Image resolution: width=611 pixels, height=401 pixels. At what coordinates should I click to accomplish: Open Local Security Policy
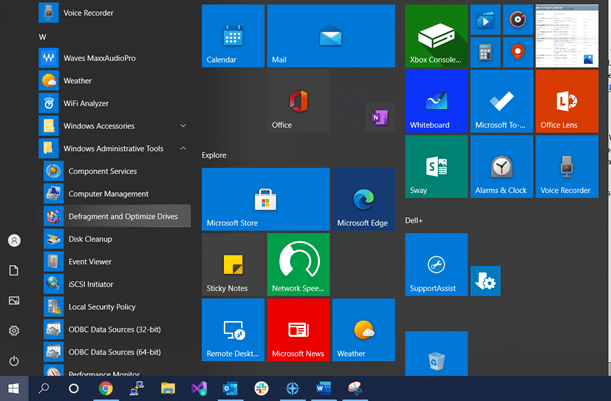(x=117, y=307)
